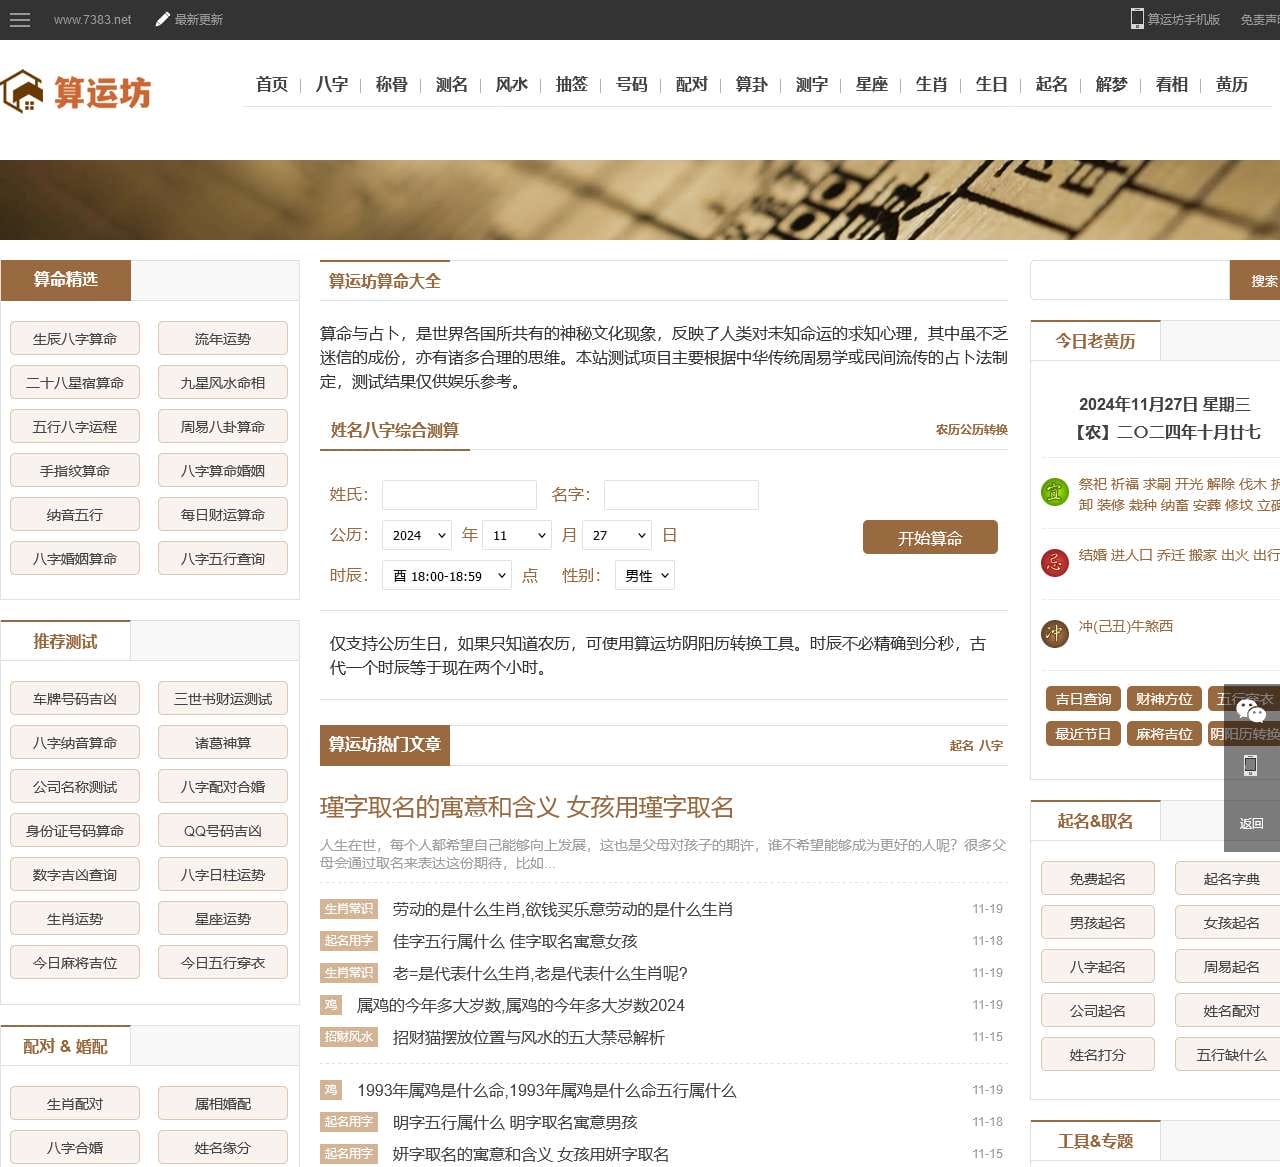The width and height of the screenshot is (1280, 1167).
Task: Click the mobile phone floating icon
Action: click(x=1250, y=766)
